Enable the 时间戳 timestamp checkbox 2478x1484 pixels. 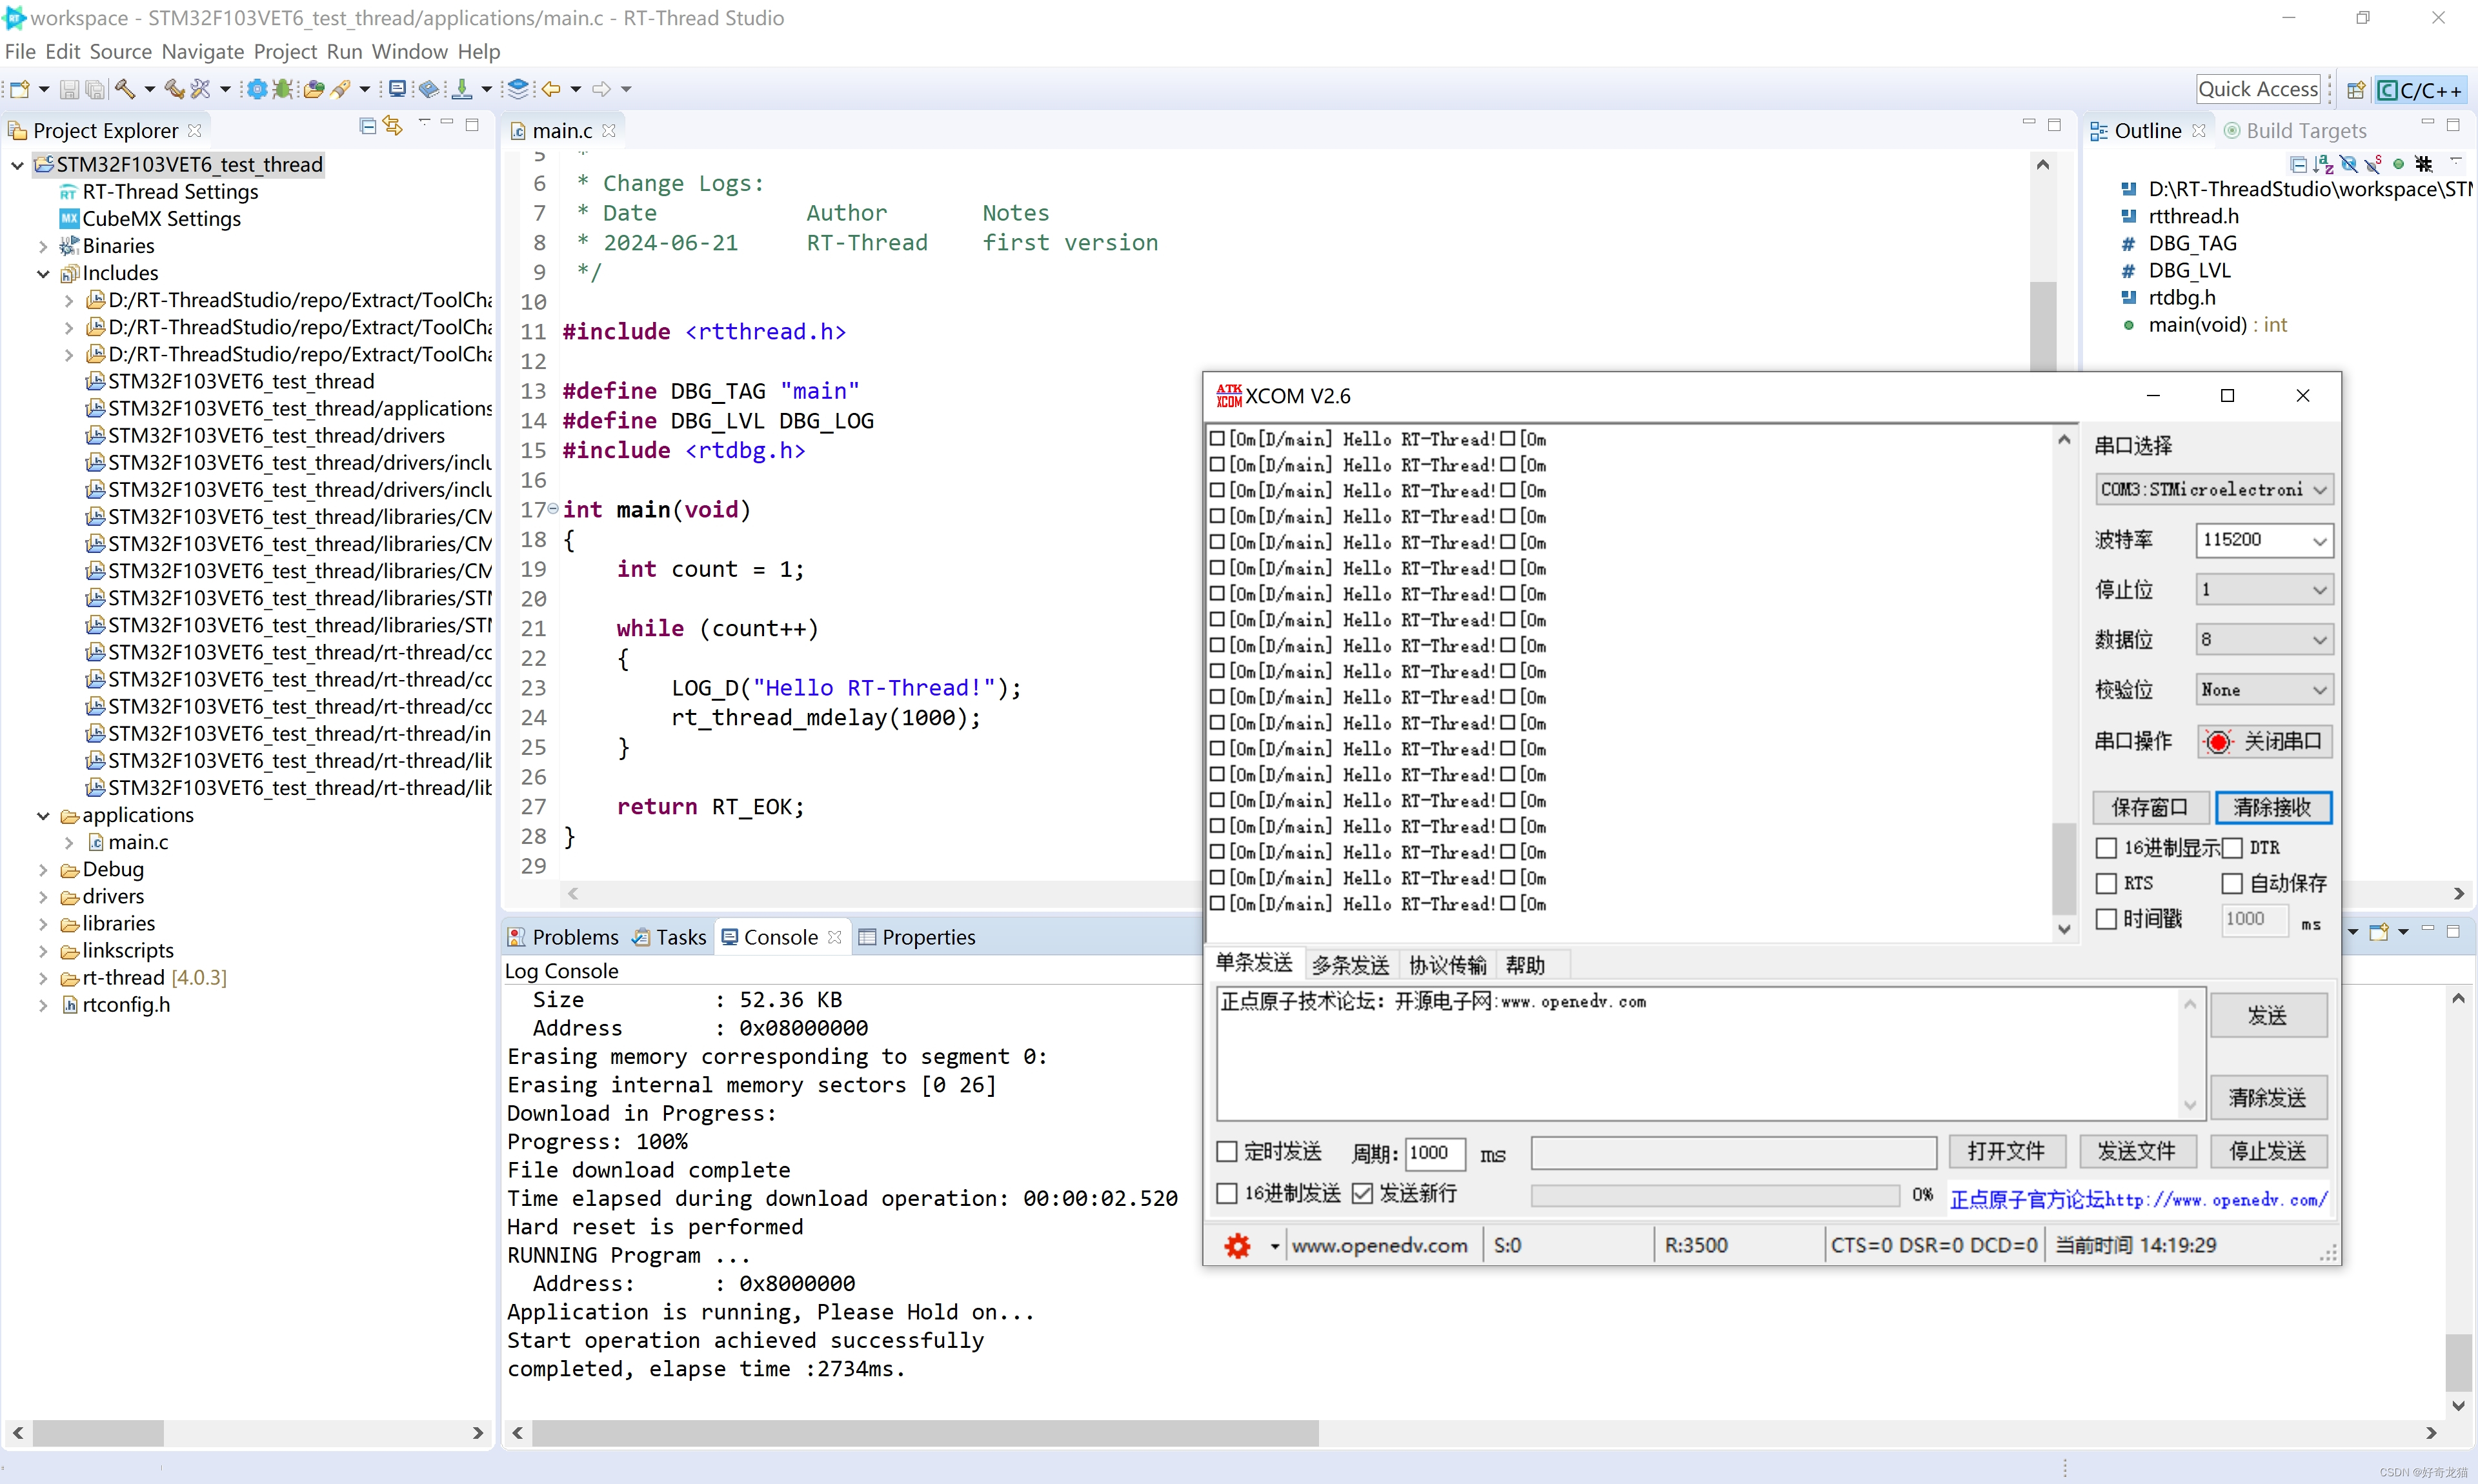(x=2106, y=919)
